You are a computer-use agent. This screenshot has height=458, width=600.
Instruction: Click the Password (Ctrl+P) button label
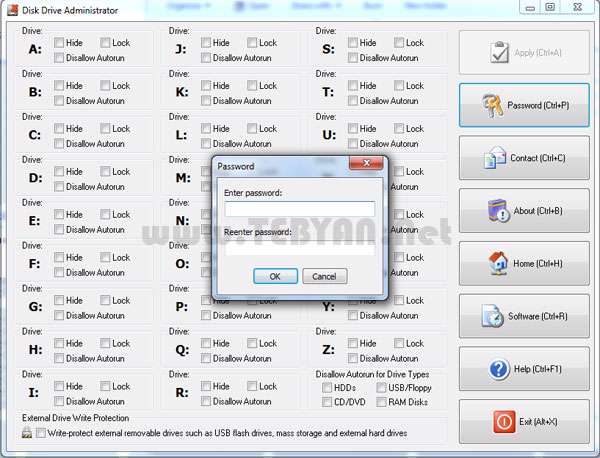click(538, 105)
